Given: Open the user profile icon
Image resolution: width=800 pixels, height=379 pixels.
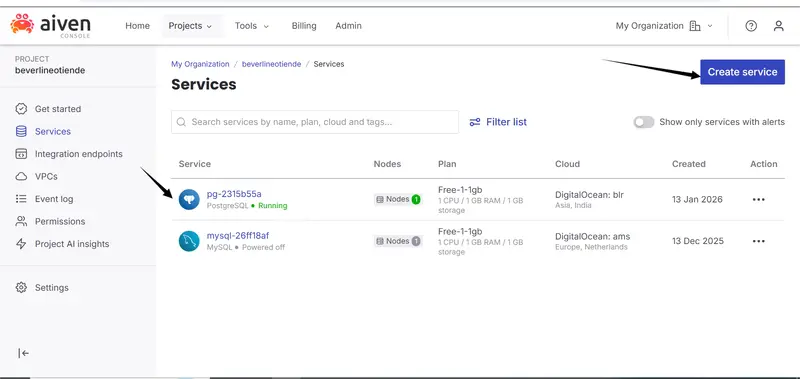Looking at the screenshot, I should pyautogui.click(x=779, y=26).
